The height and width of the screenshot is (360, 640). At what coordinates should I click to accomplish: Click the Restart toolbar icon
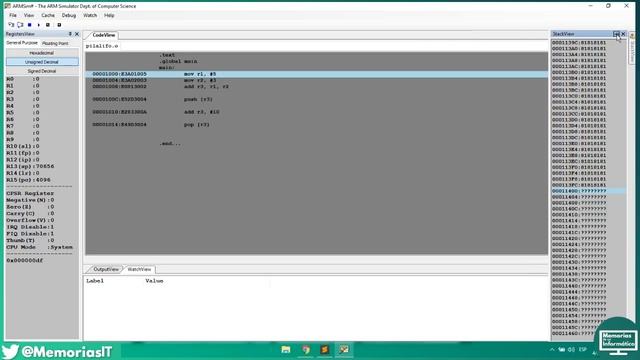click(x=48, y=25)
